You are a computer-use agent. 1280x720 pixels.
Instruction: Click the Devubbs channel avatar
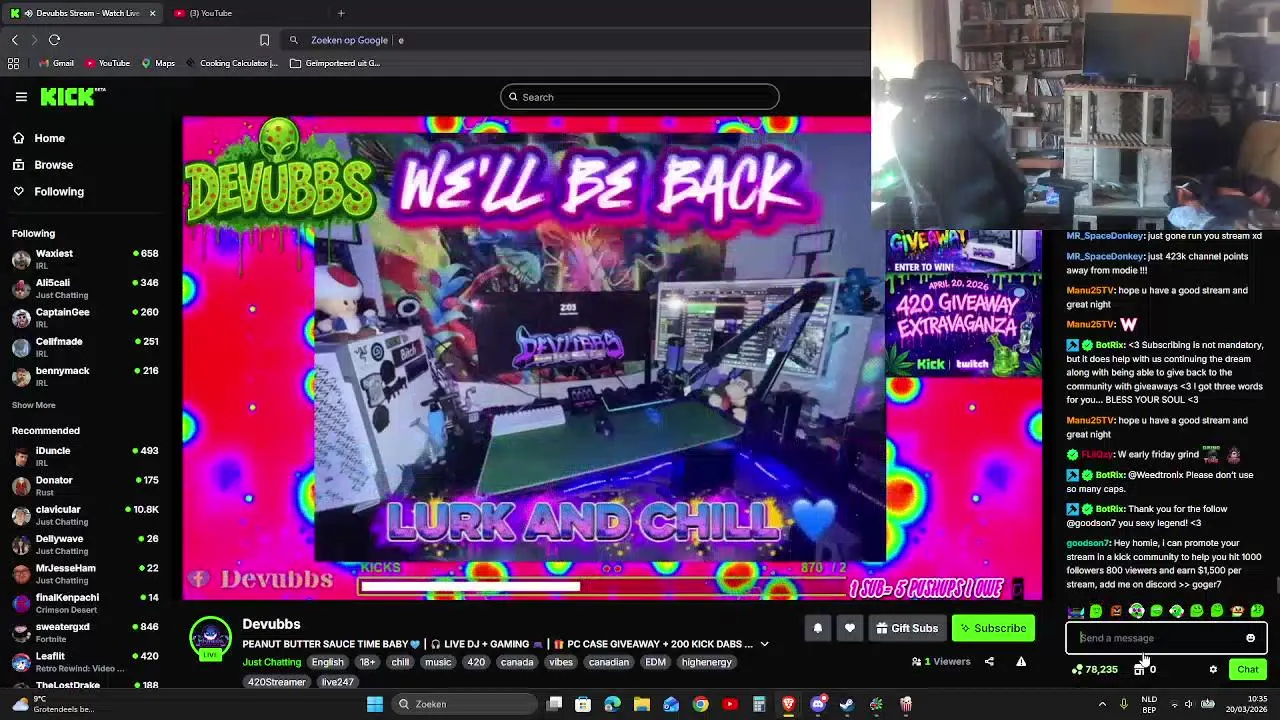click(210, 638)
